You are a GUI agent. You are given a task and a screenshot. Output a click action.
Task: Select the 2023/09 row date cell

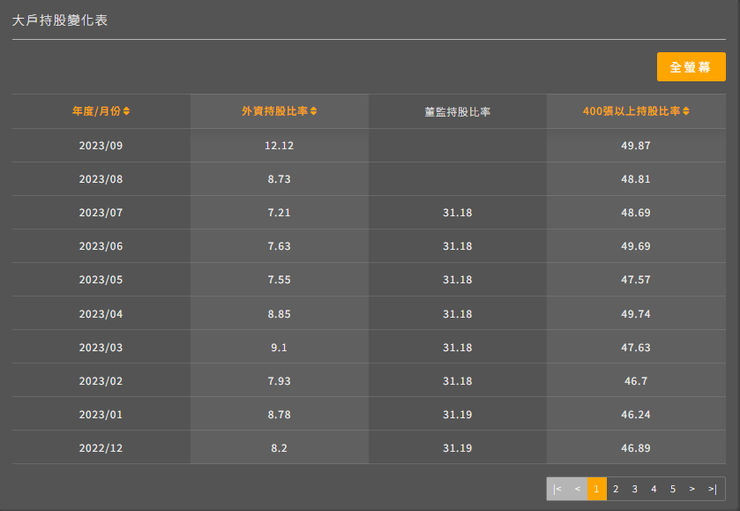click(100, 146)
